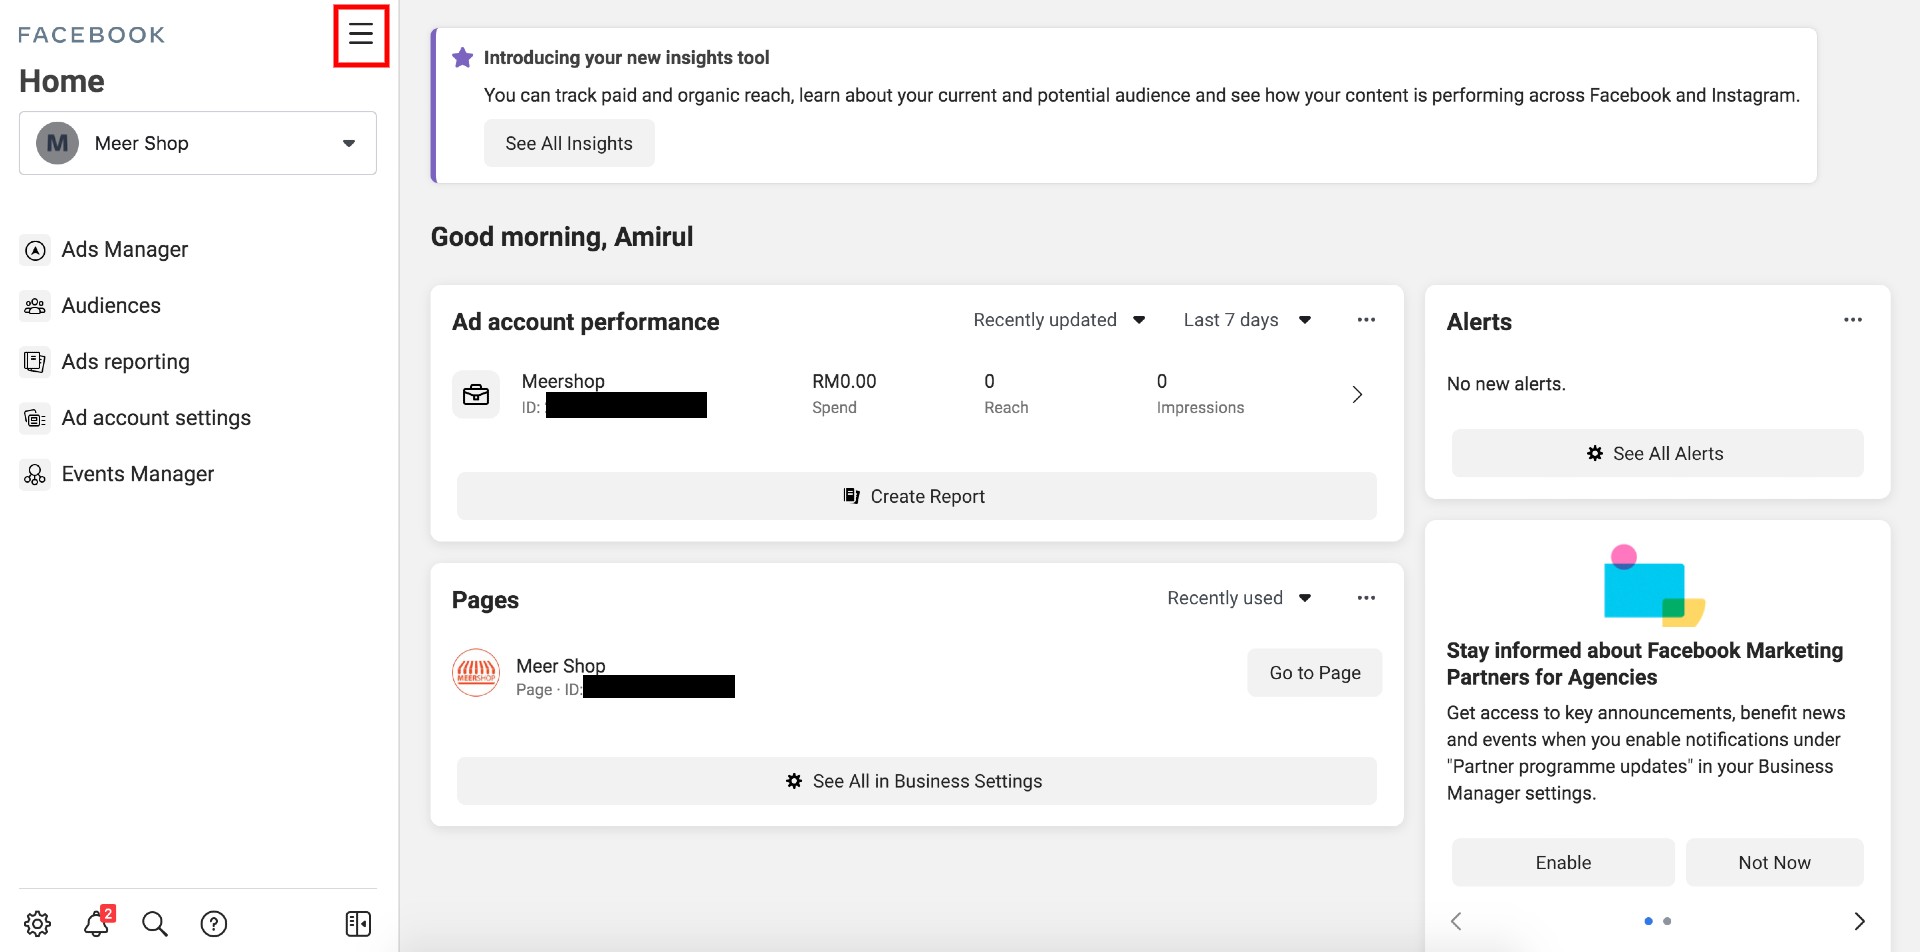Open the Last 7 days date dropdown
The image size is (1920, 952).
(x=1247, y=320)
